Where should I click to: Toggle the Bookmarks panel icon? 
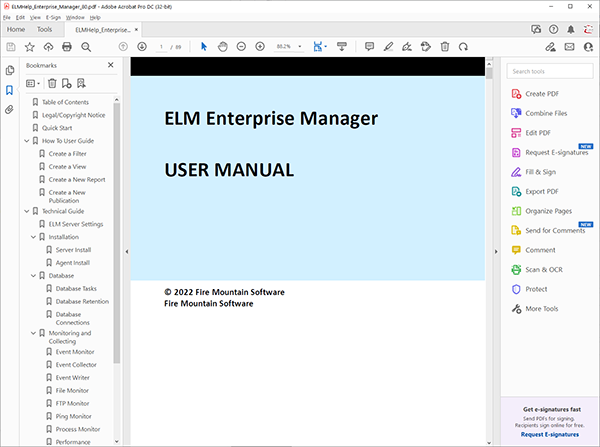(x=10, y=90)
